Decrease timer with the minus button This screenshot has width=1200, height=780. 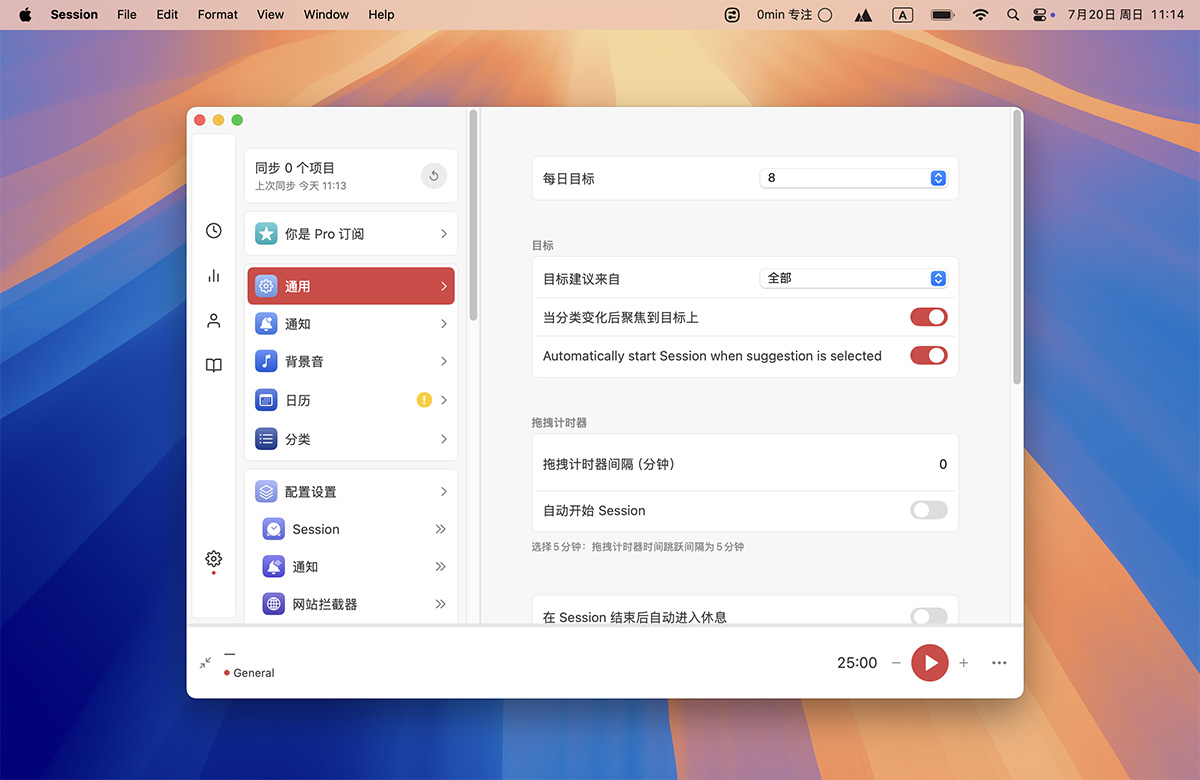pyautogui.click(x=896, y=662)
